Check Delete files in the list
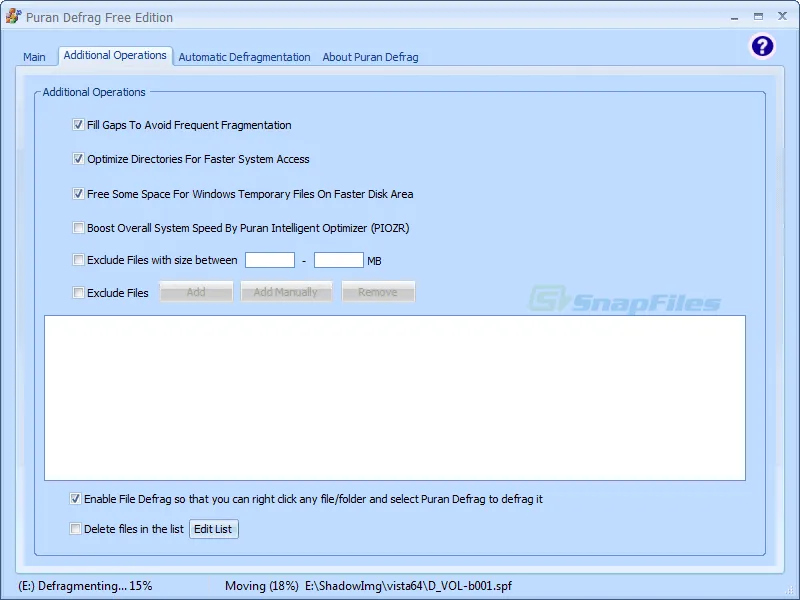This screenshot has width=800, height=600. pyautogui.click(x=75, y=529)
